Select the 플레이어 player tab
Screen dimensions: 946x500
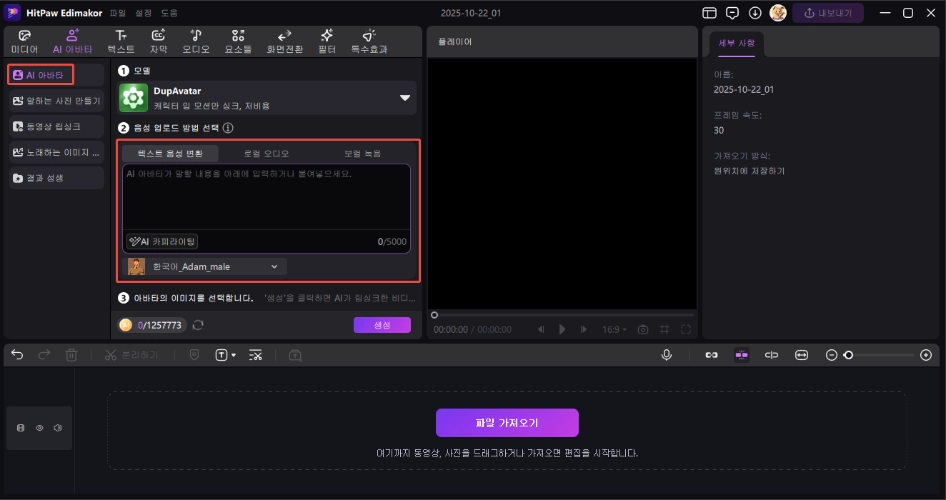click(453, 42)
